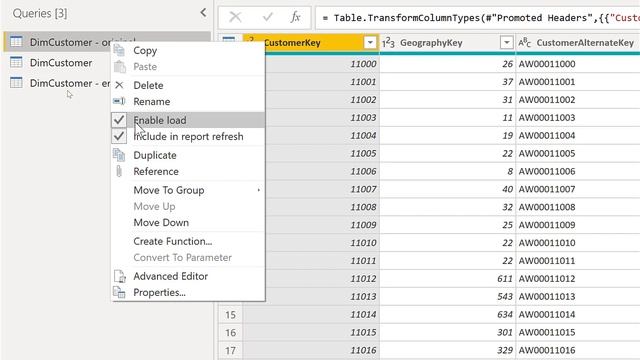Open Advanced Editor from the context menu

(171, 276)
